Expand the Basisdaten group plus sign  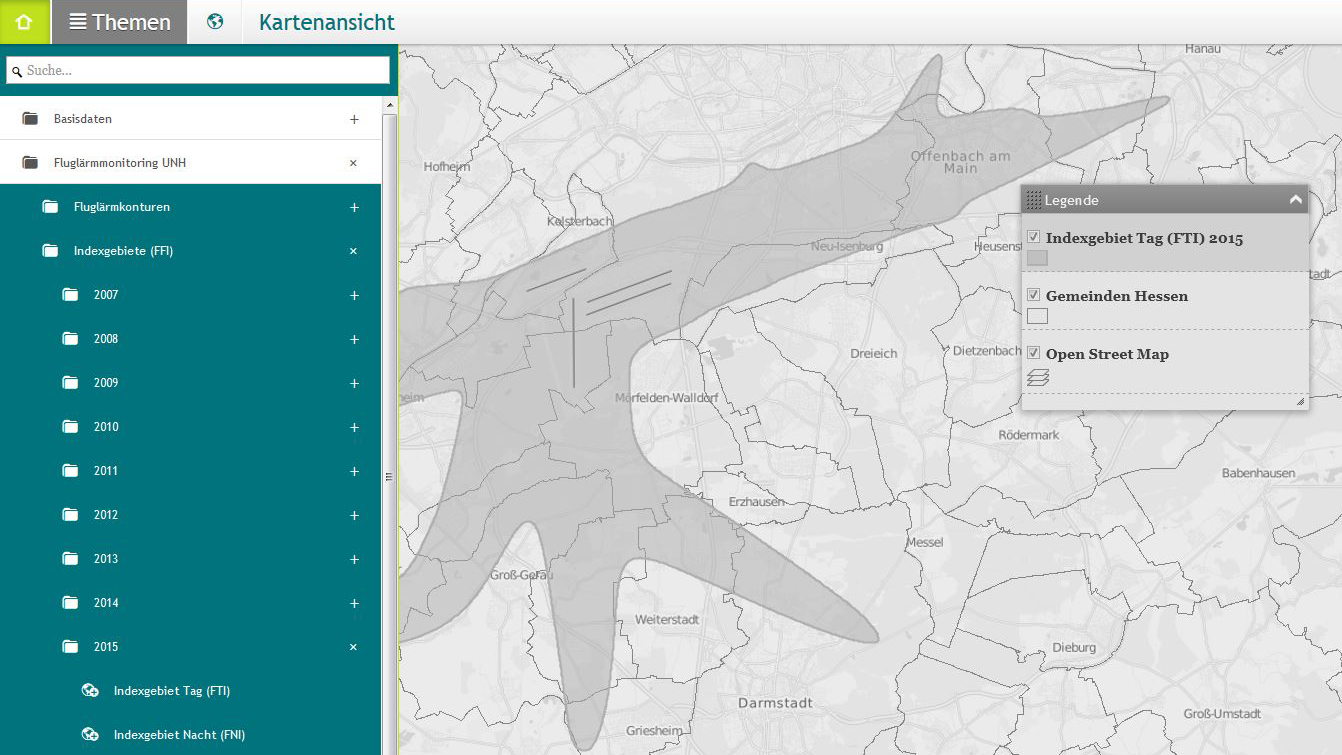(354, 119)
